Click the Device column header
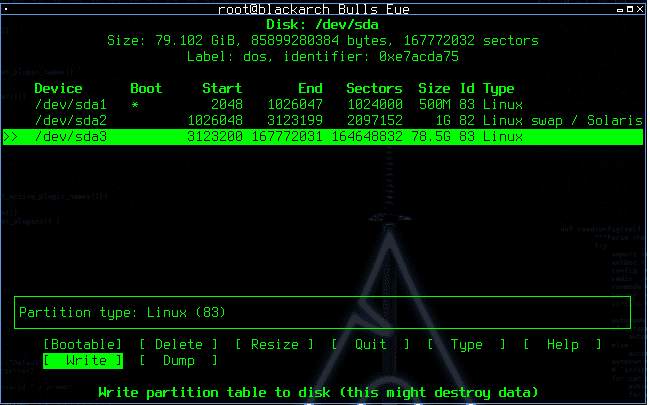This screenshot has width=650, height=405. 59,89
